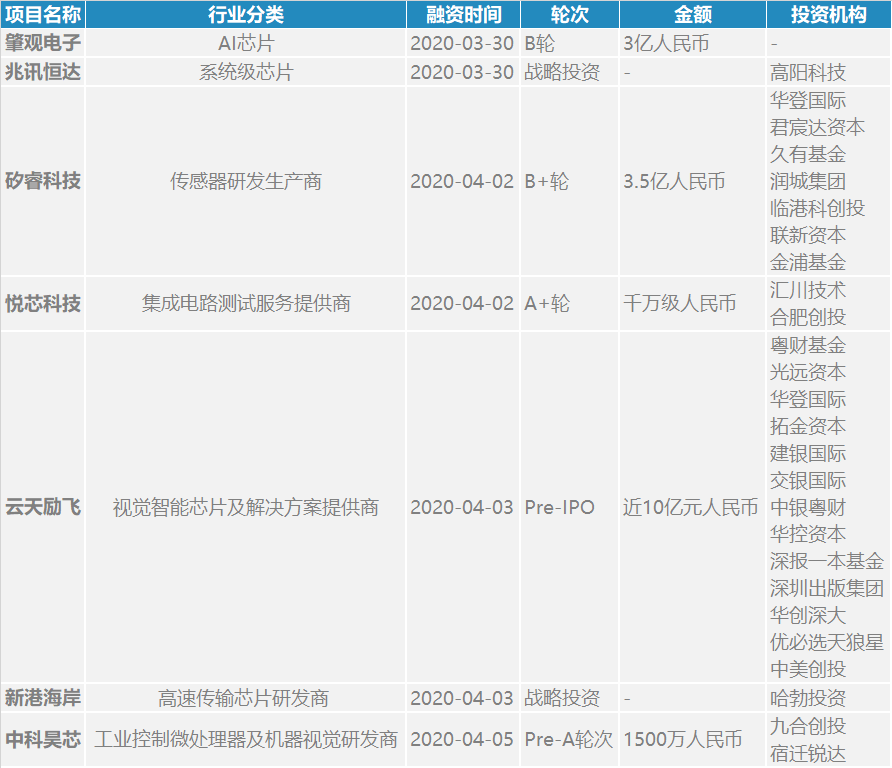
Task: Select the investor 光远资本
Action: [x=808, y=372]
